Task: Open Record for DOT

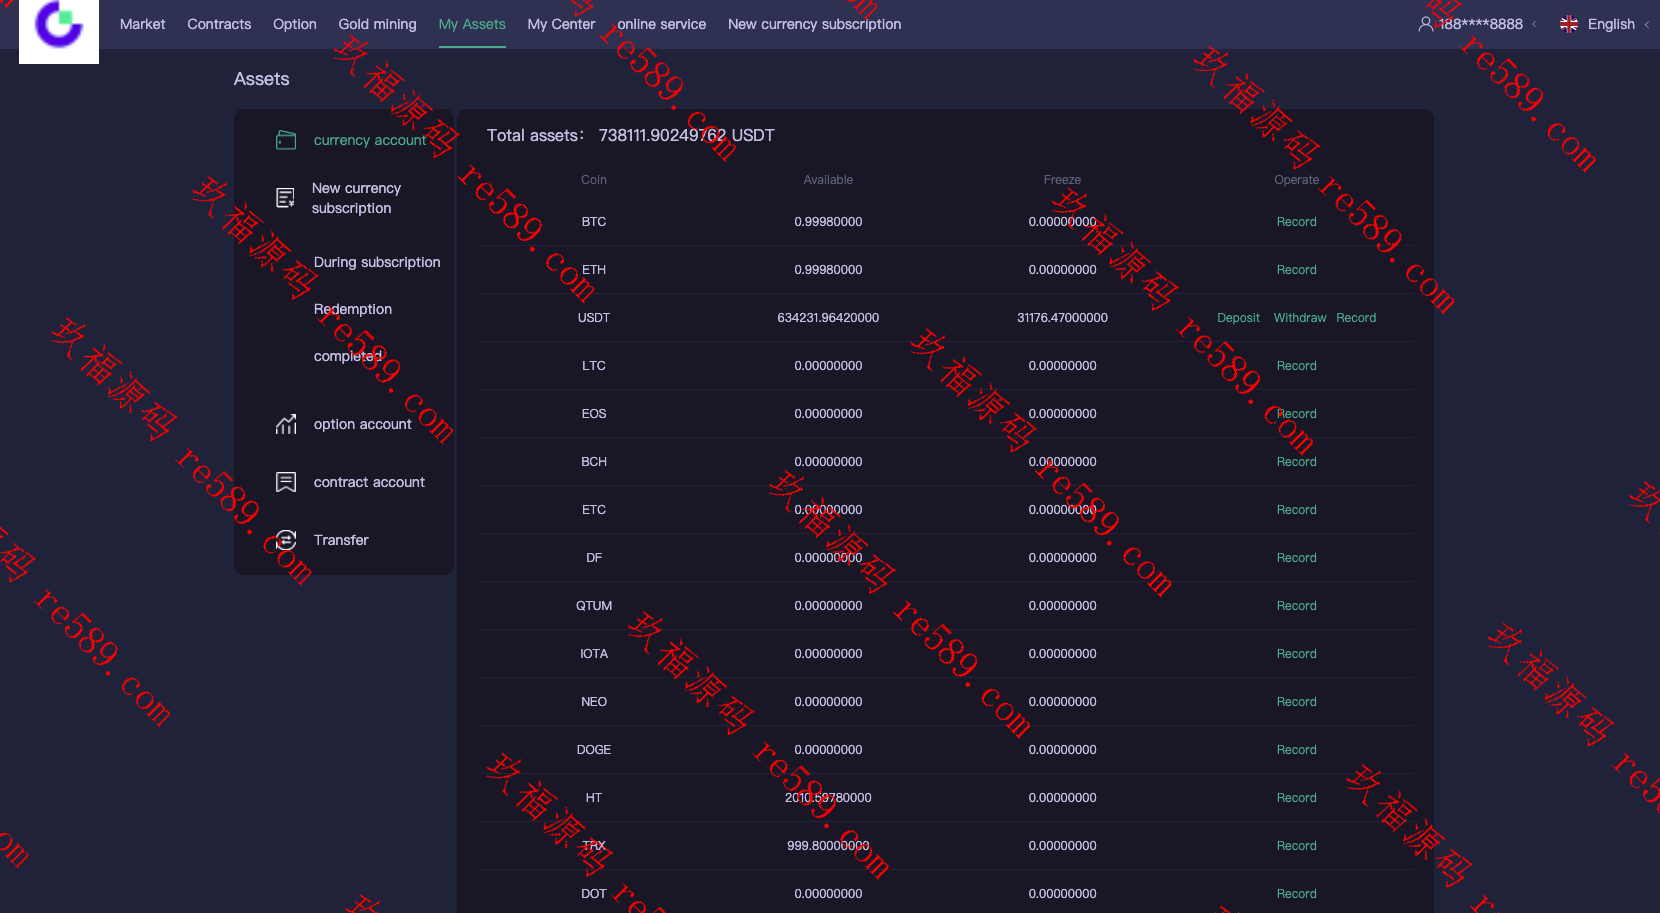Action: point(1296,894)
